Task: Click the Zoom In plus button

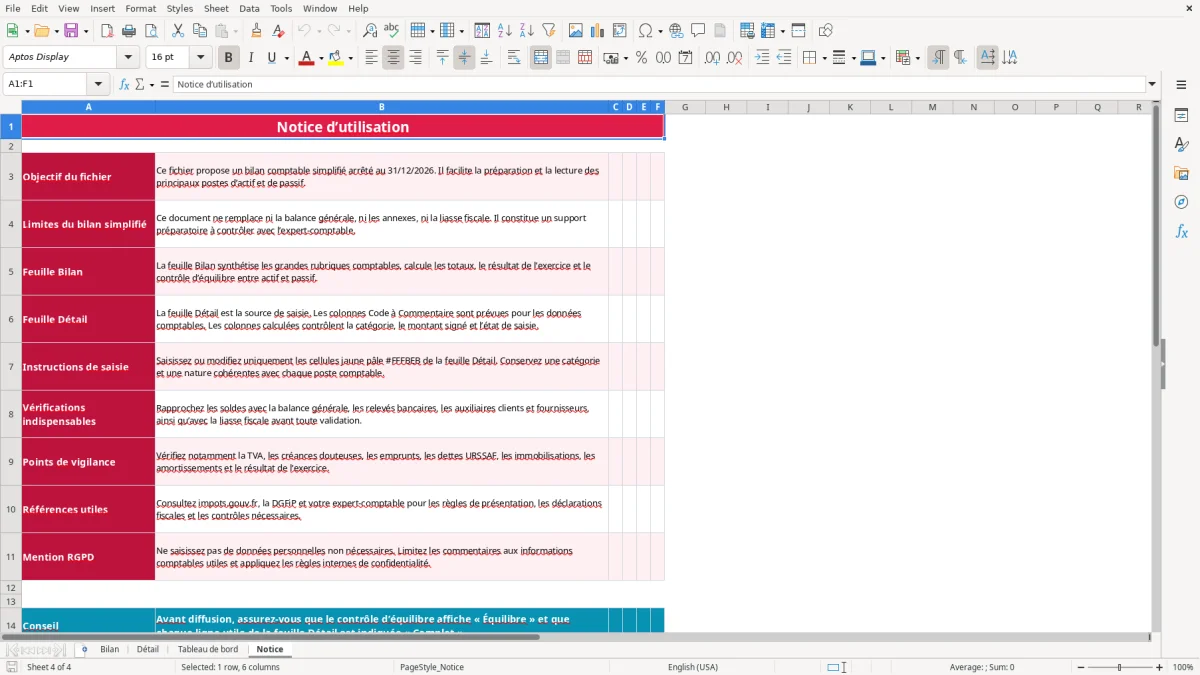Action: click(x=1160, y=667)
